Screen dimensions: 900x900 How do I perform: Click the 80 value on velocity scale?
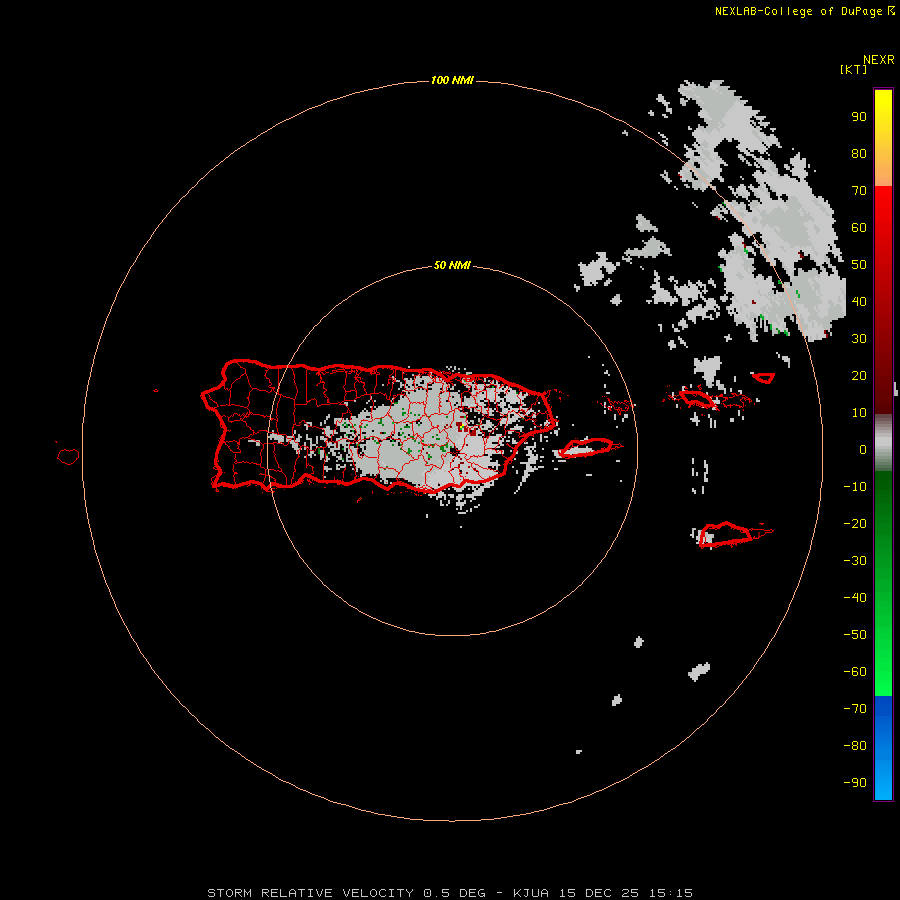(859, 153)
